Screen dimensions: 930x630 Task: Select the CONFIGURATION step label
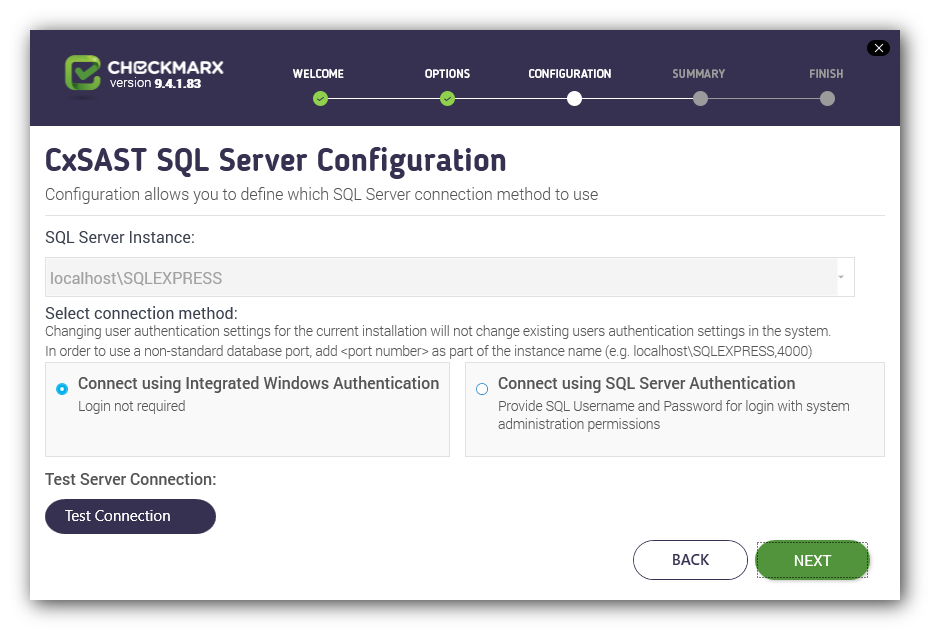pyautogui.click(x=569, y=74)
